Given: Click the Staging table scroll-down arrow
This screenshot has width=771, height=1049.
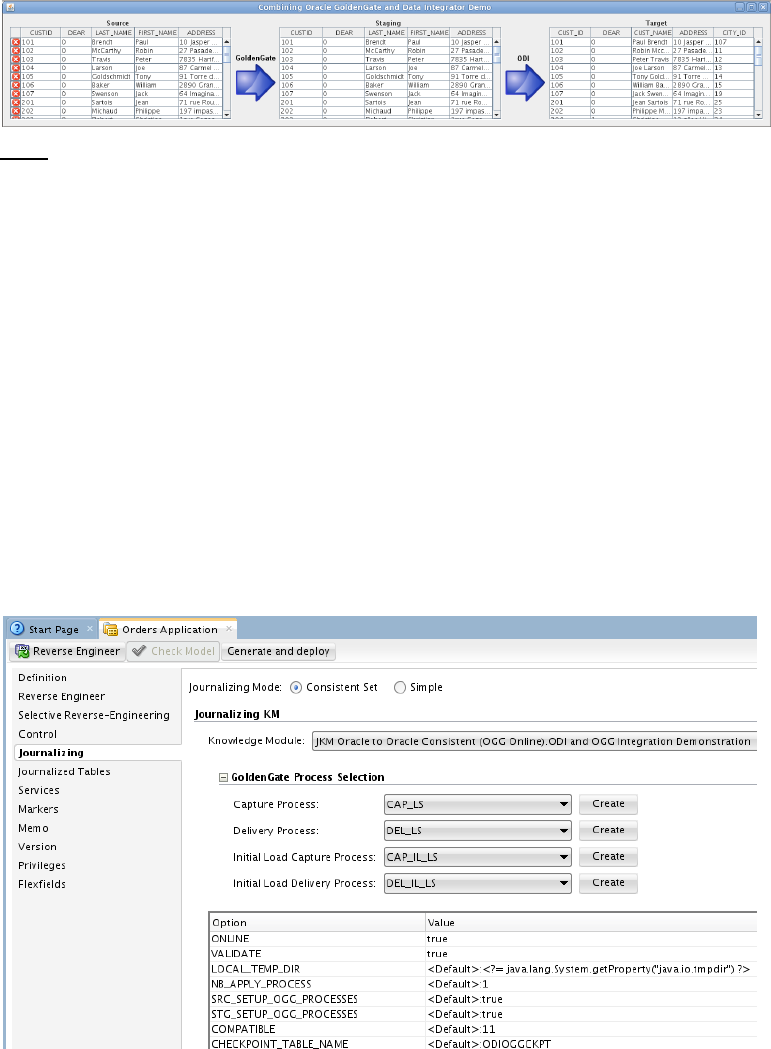Looking at the screenshot, I should (x=497, y=115).
